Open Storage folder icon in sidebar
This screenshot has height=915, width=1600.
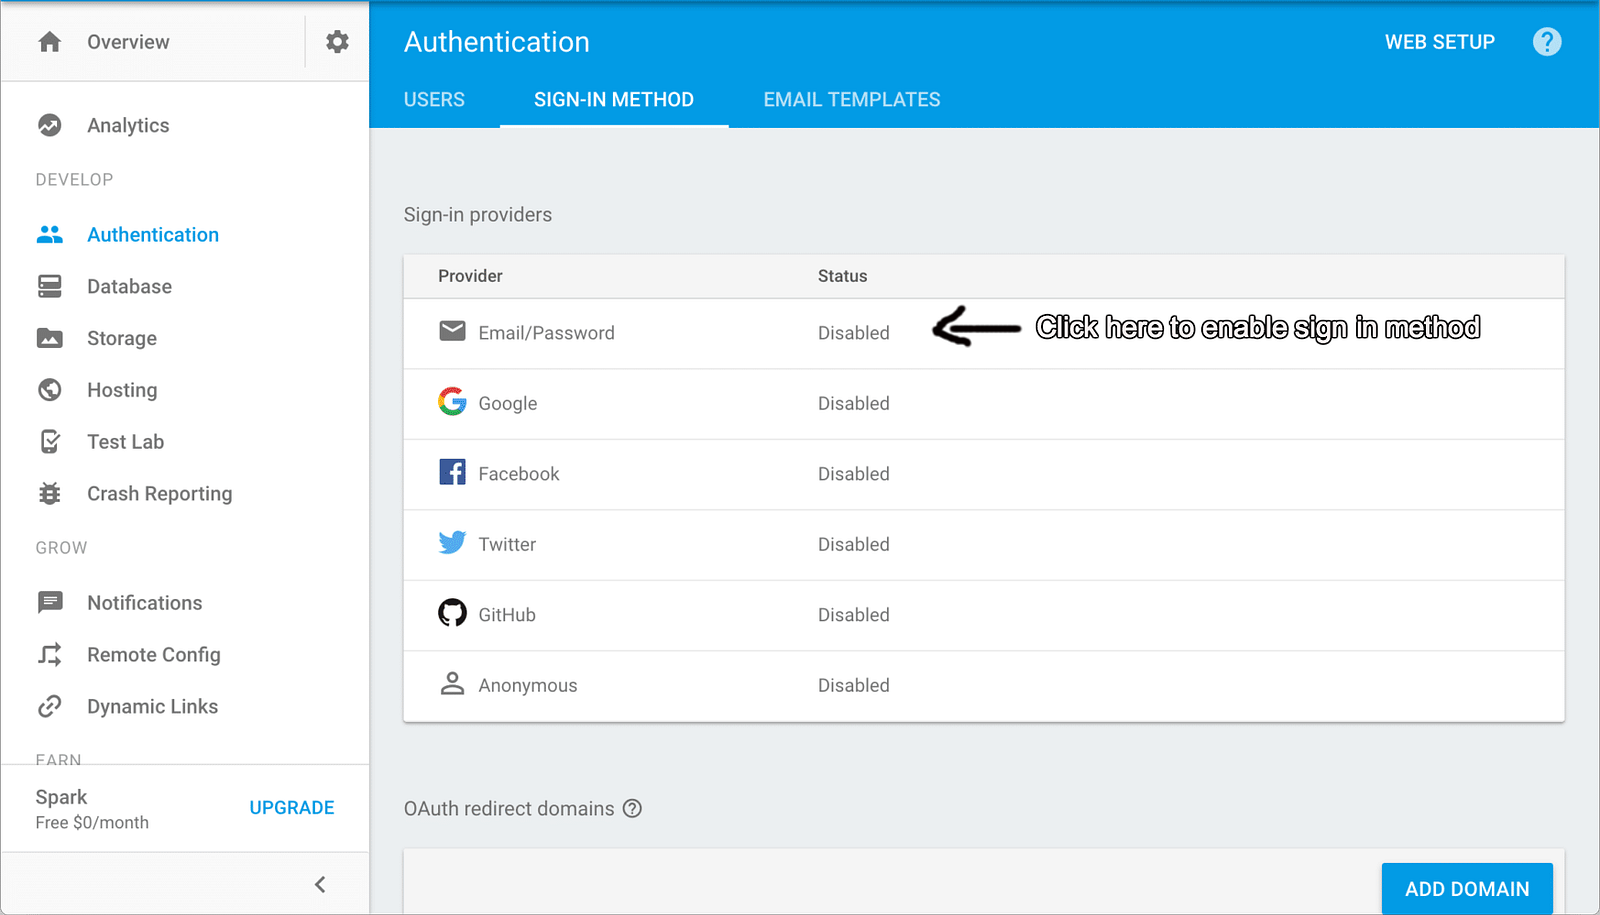(50, 338)
